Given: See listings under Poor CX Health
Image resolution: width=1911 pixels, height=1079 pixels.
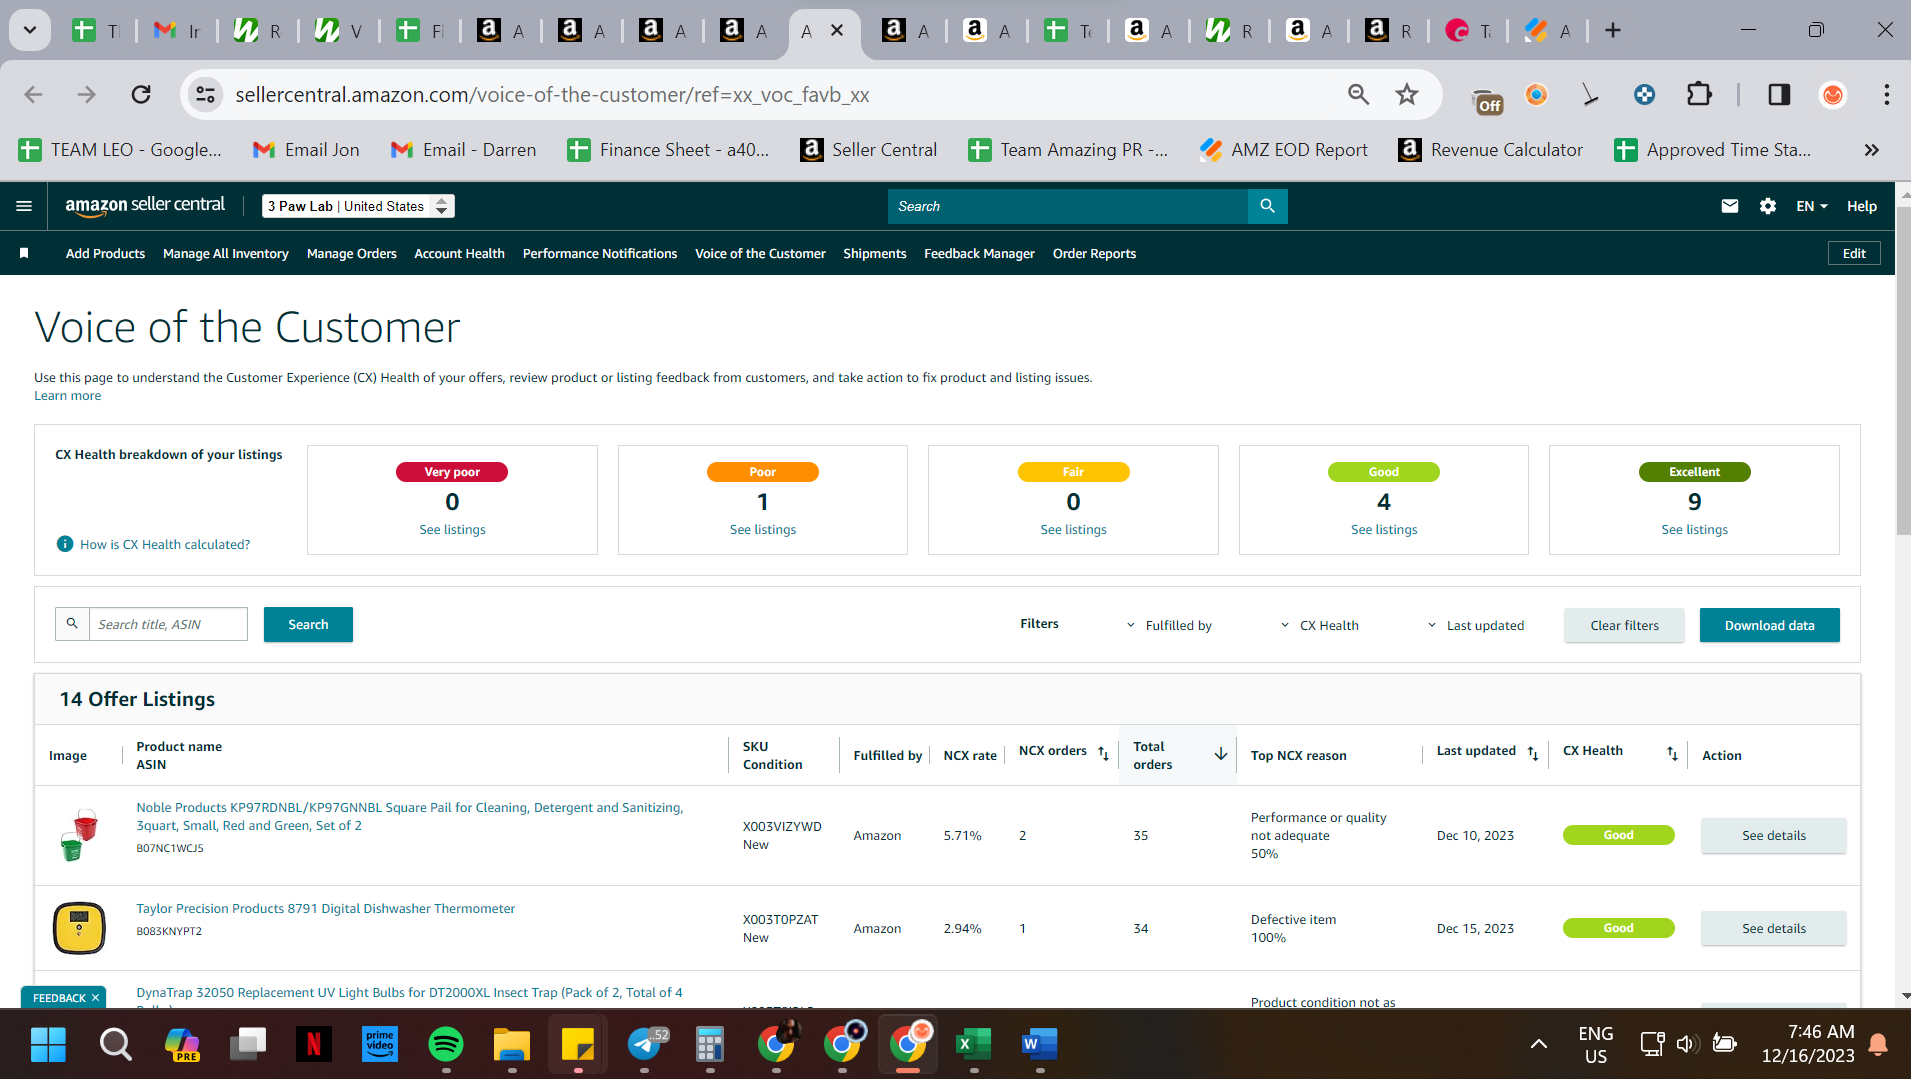Looking at the screenshot, I should pyautogui.click(x=763, y=529).
